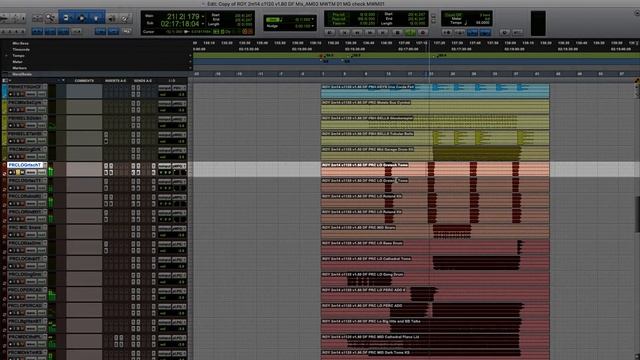Click the green Play transport button
The height and width of the screenshot is (360, 640).
point(410,32)
